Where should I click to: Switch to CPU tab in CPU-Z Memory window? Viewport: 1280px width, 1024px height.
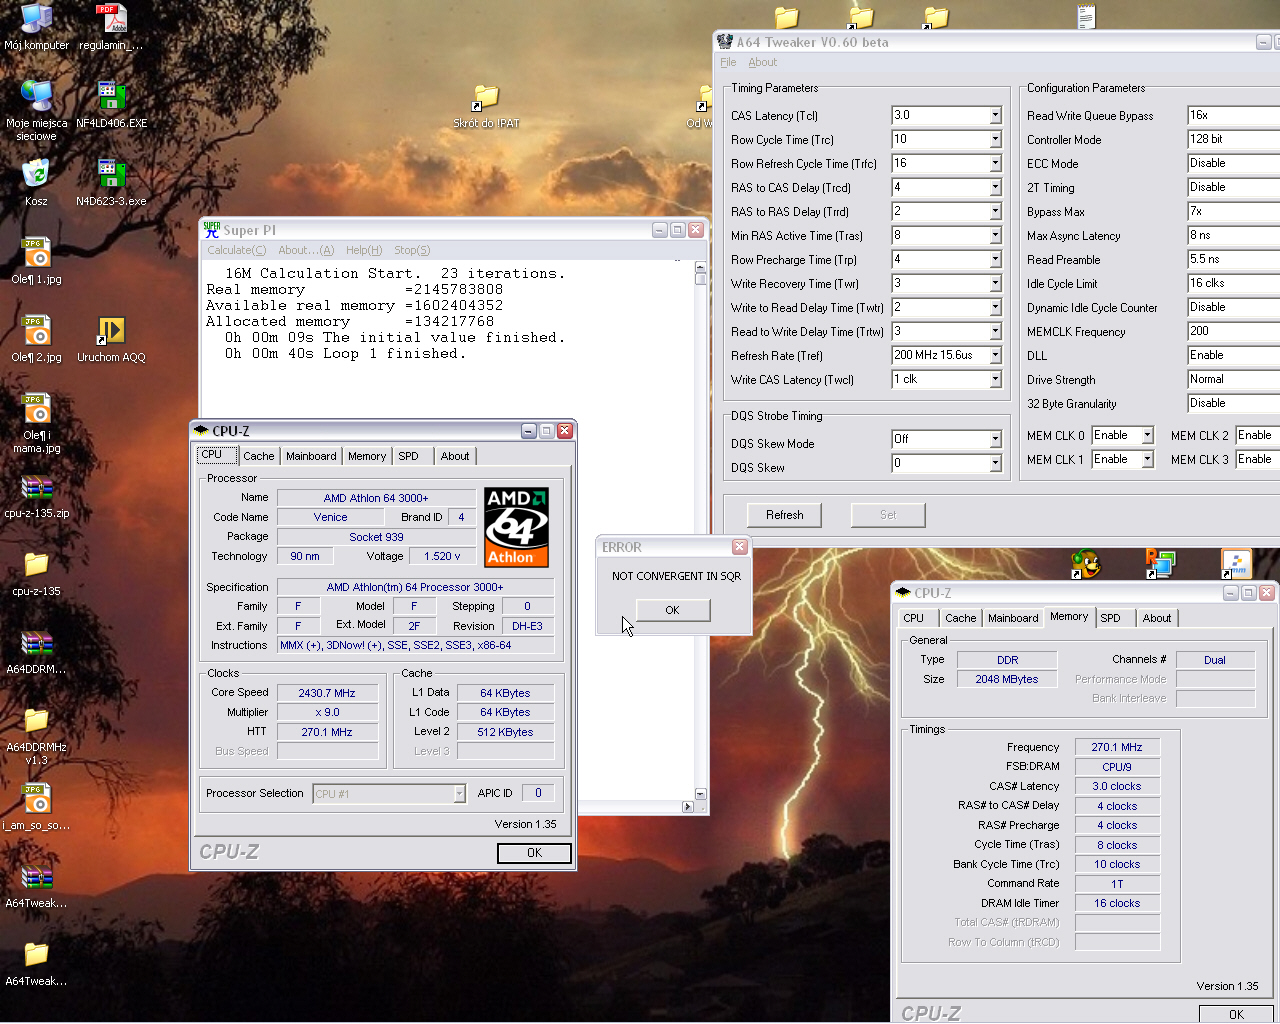[914, 618]
